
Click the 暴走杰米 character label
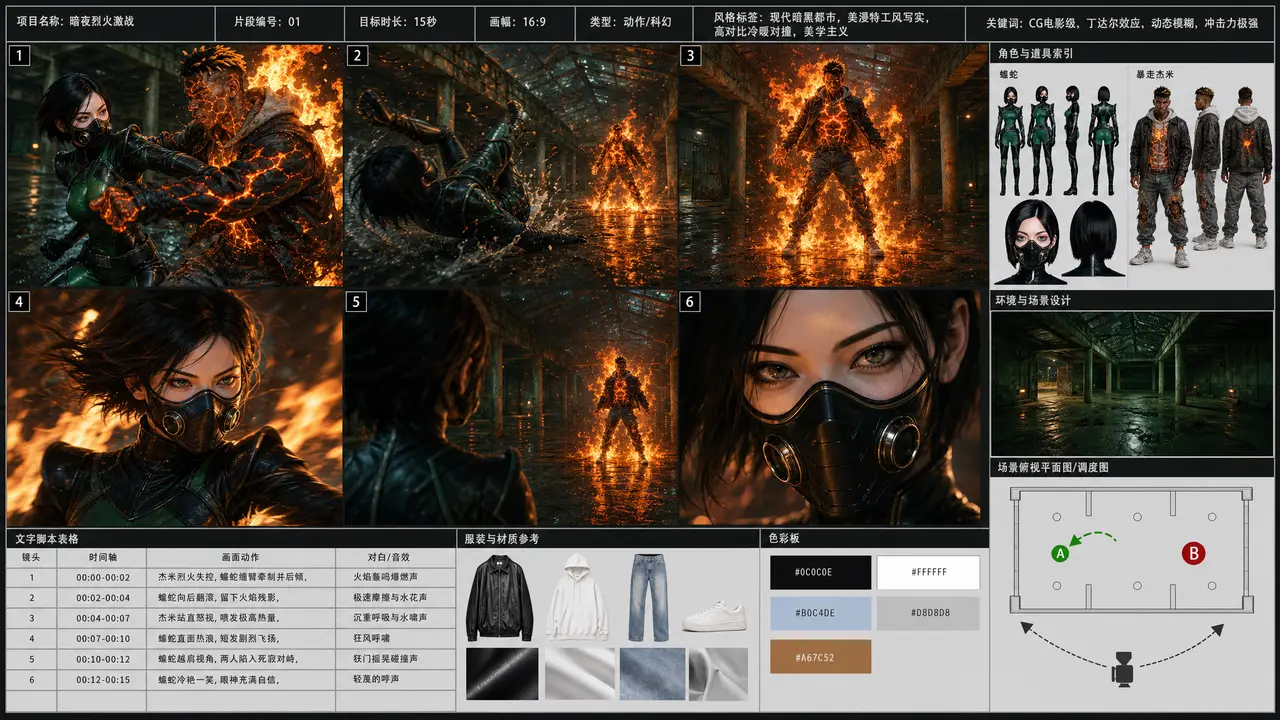point(1156,74)
